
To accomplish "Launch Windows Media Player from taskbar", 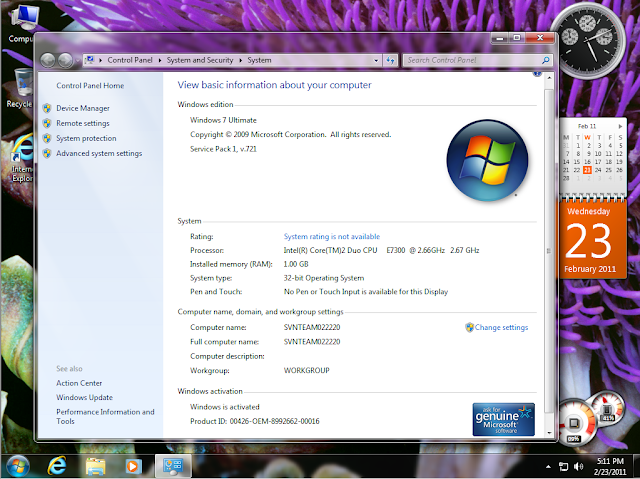I will (133, 466).
